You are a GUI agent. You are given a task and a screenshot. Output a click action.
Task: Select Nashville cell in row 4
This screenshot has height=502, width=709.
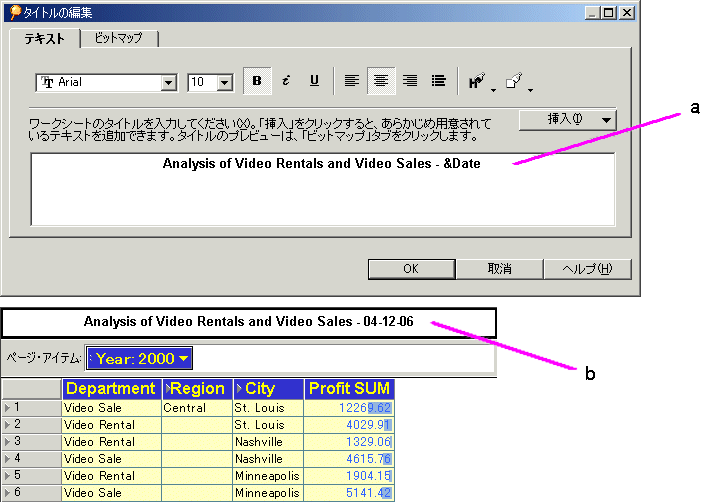click(268, 459)
